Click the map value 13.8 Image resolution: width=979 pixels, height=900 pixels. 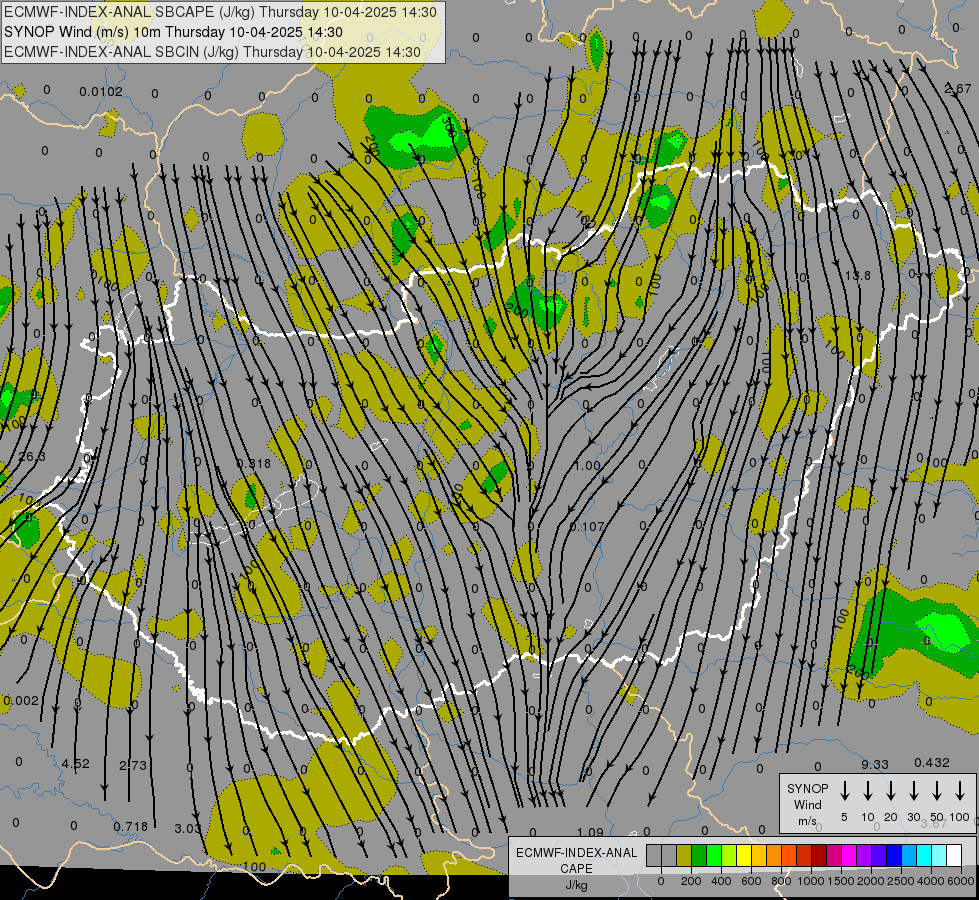(857, 275)
